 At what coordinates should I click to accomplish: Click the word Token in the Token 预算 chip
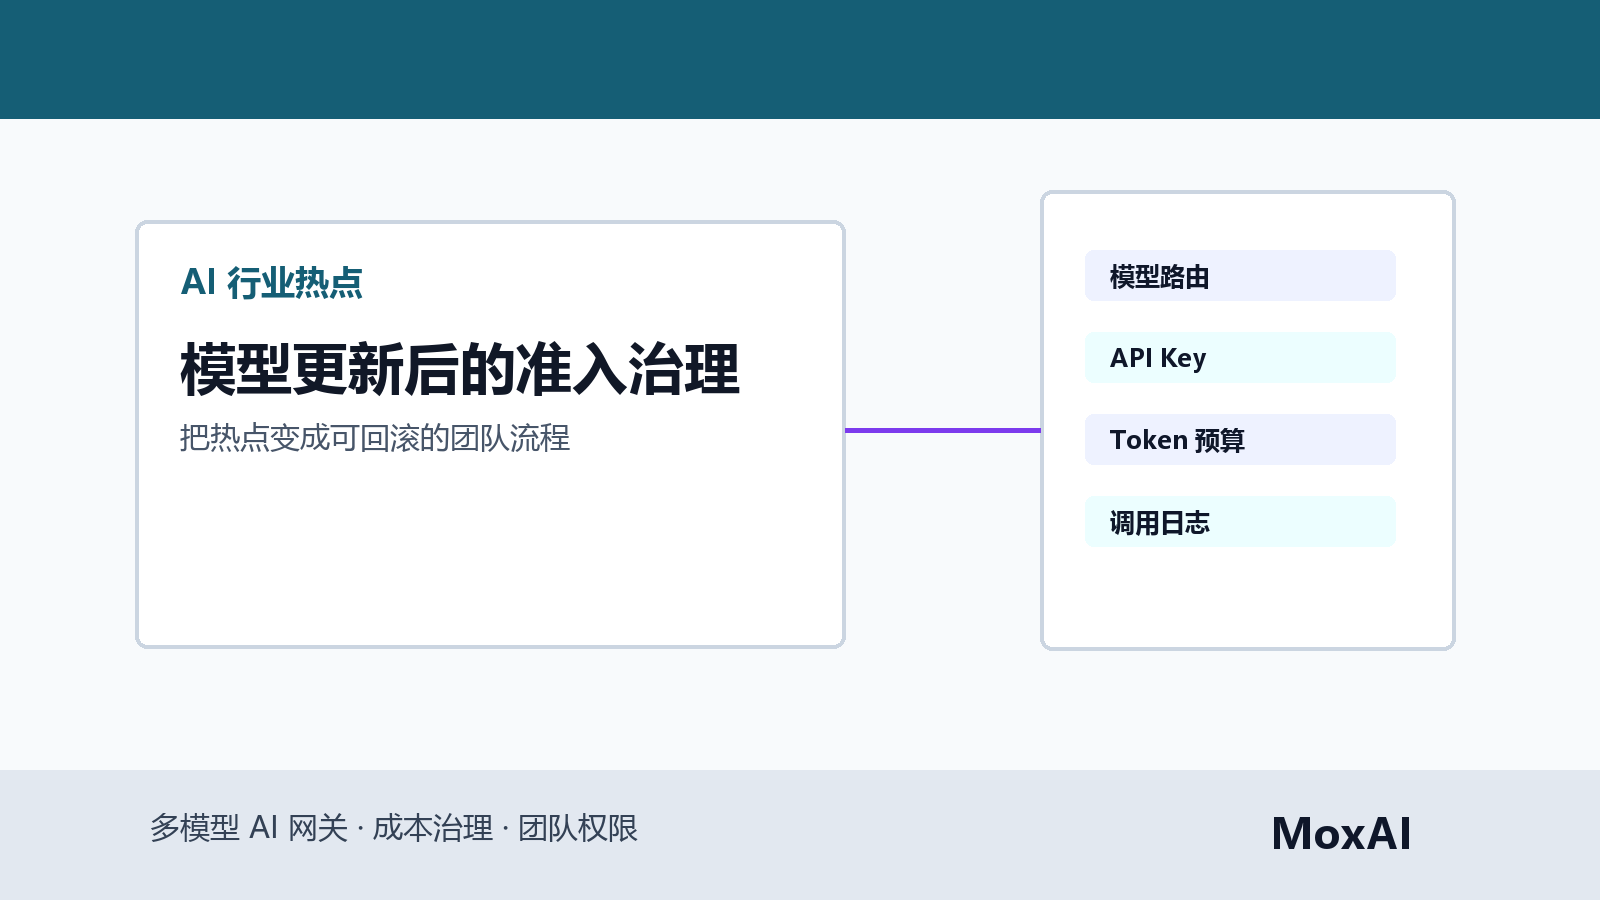[x=1149, y=440]
